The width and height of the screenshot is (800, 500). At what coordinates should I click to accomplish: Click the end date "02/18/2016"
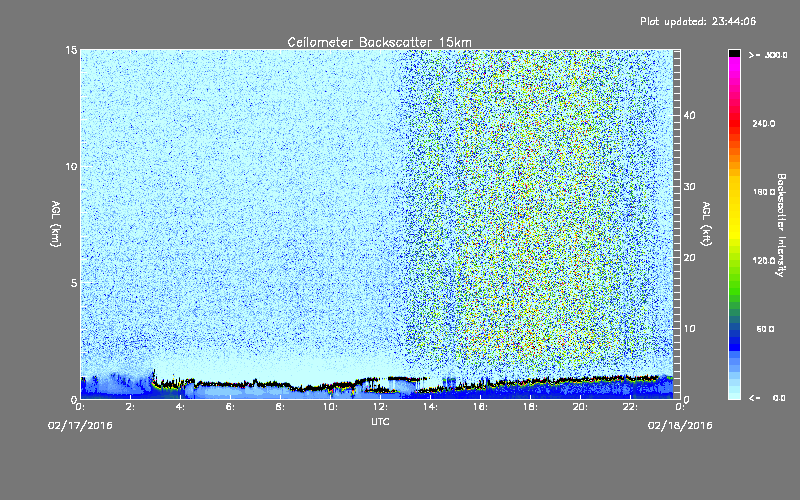[680, 425]
